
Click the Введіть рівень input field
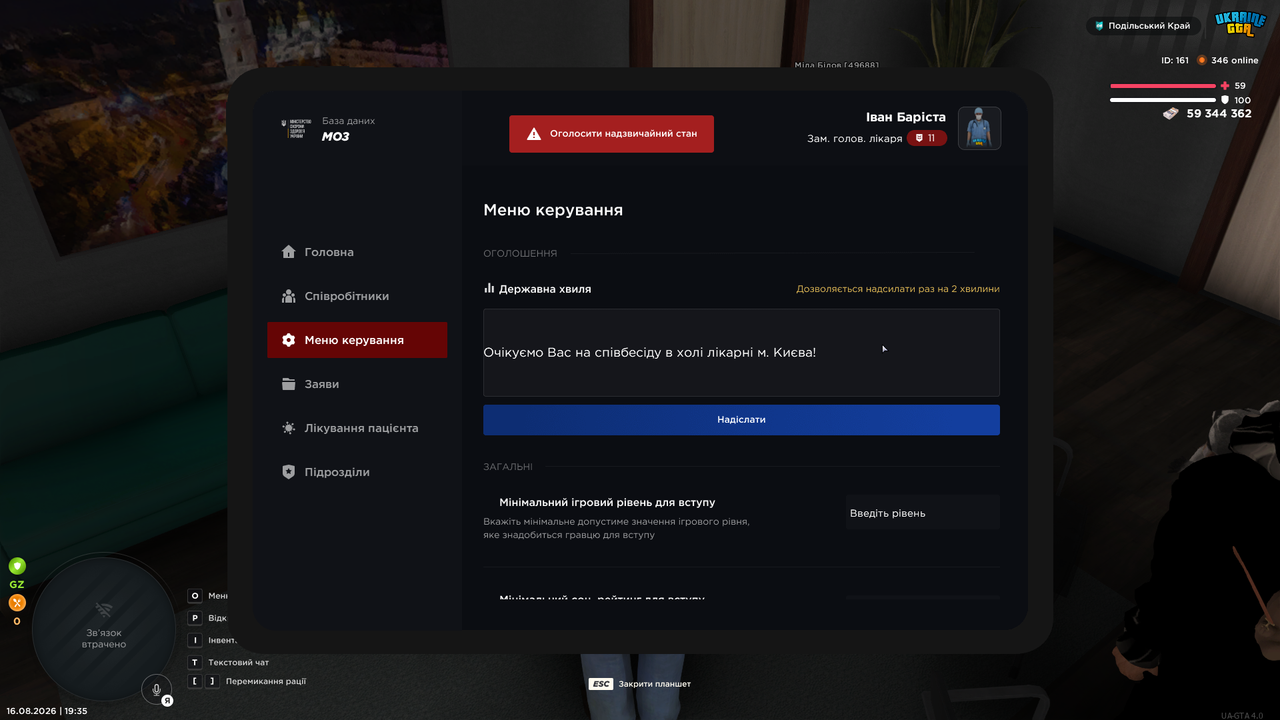(923, 513)
